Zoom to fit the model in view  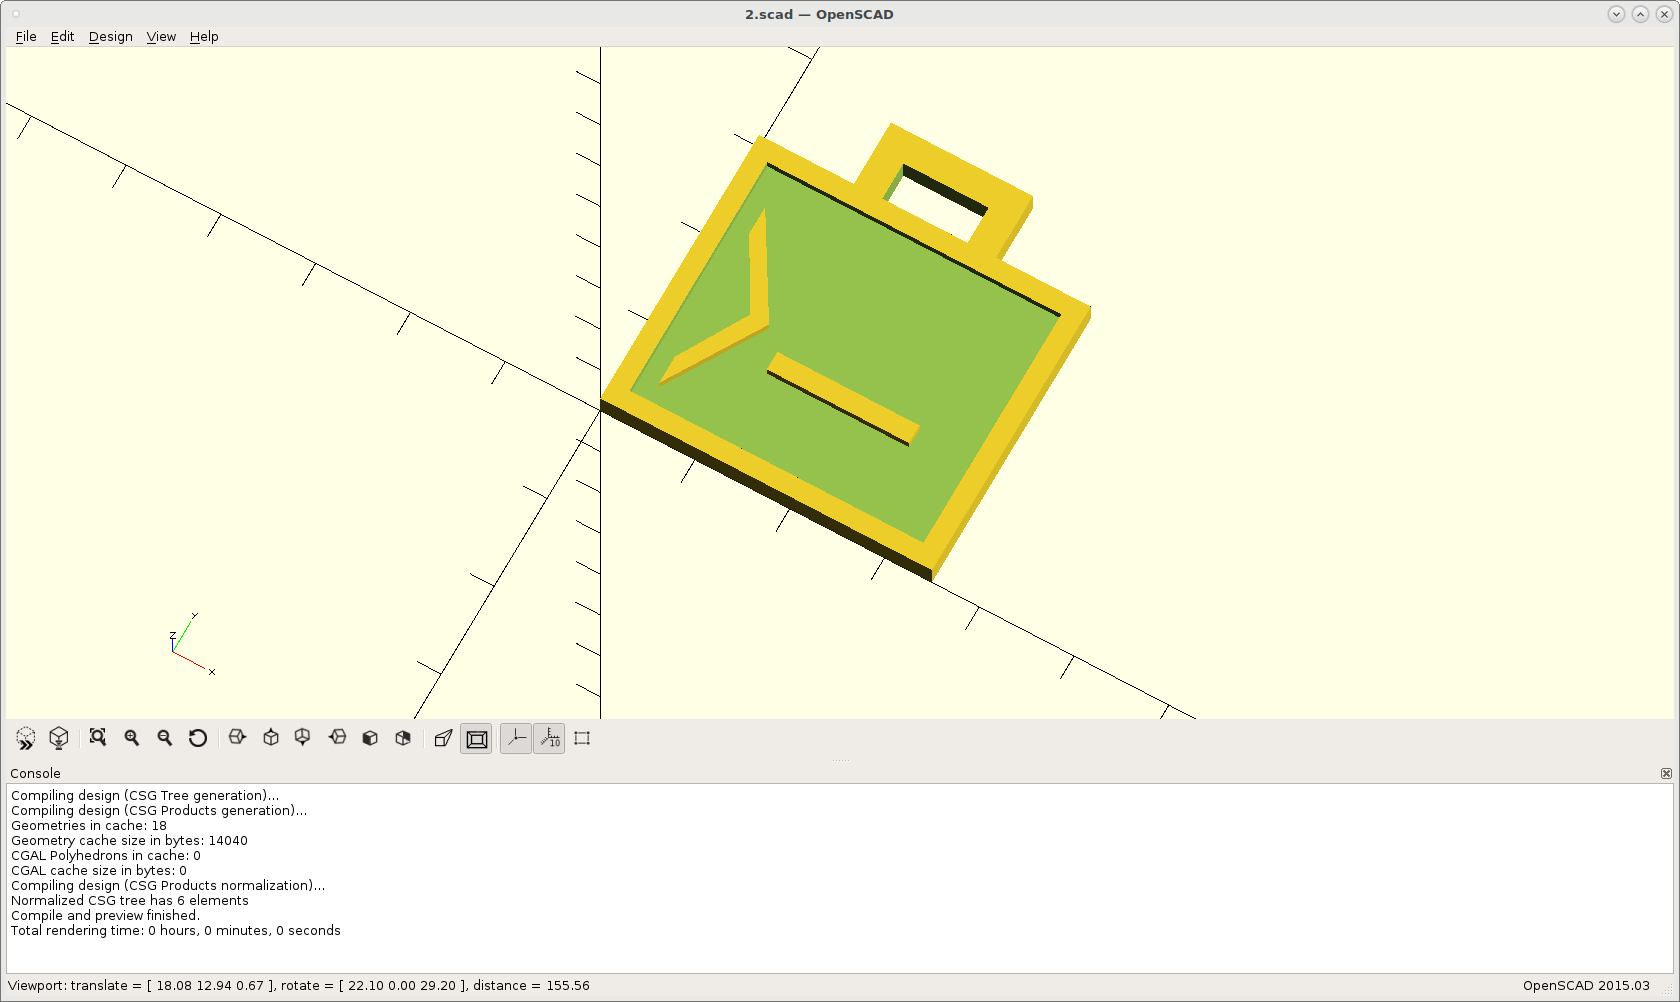click(97, 738)
